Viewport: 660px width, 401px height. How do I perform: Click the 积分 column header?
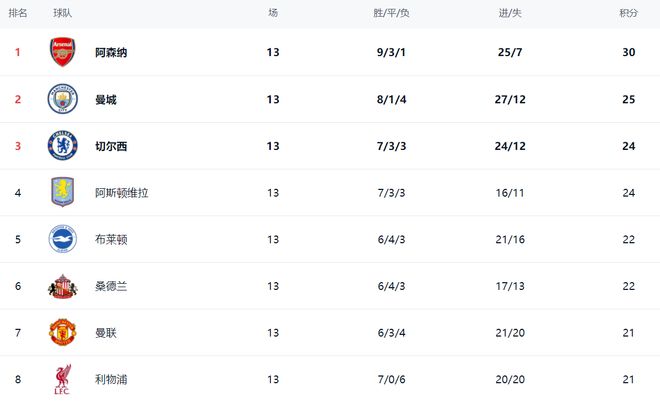(628, 13)
